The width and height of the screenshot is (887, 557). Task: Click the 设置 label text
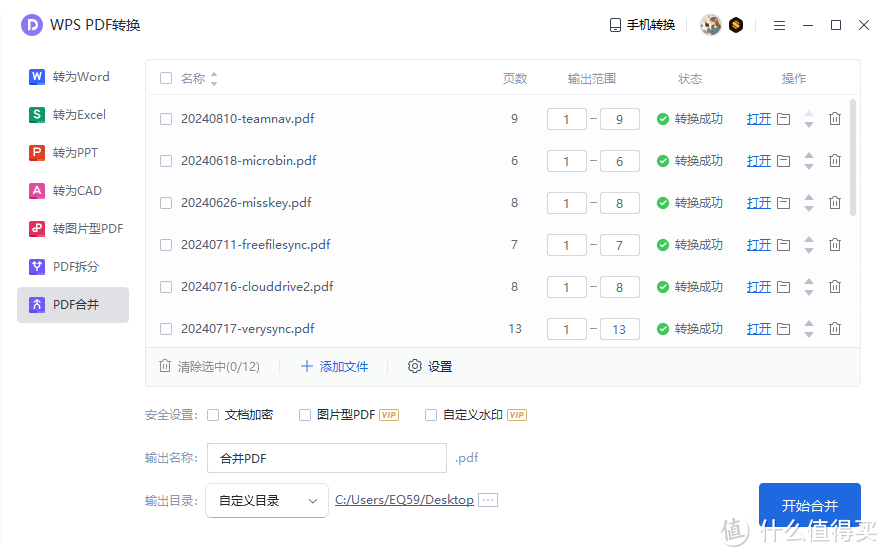coord(440,366)
